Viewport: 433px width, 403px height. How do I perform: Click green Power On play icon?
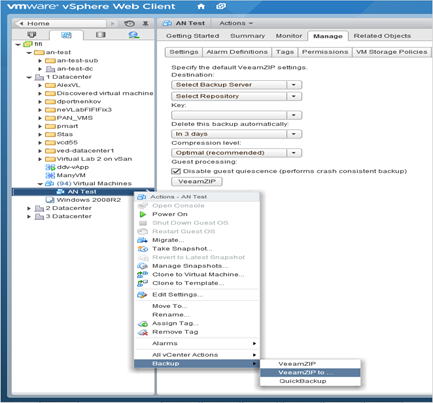point(143,214)
